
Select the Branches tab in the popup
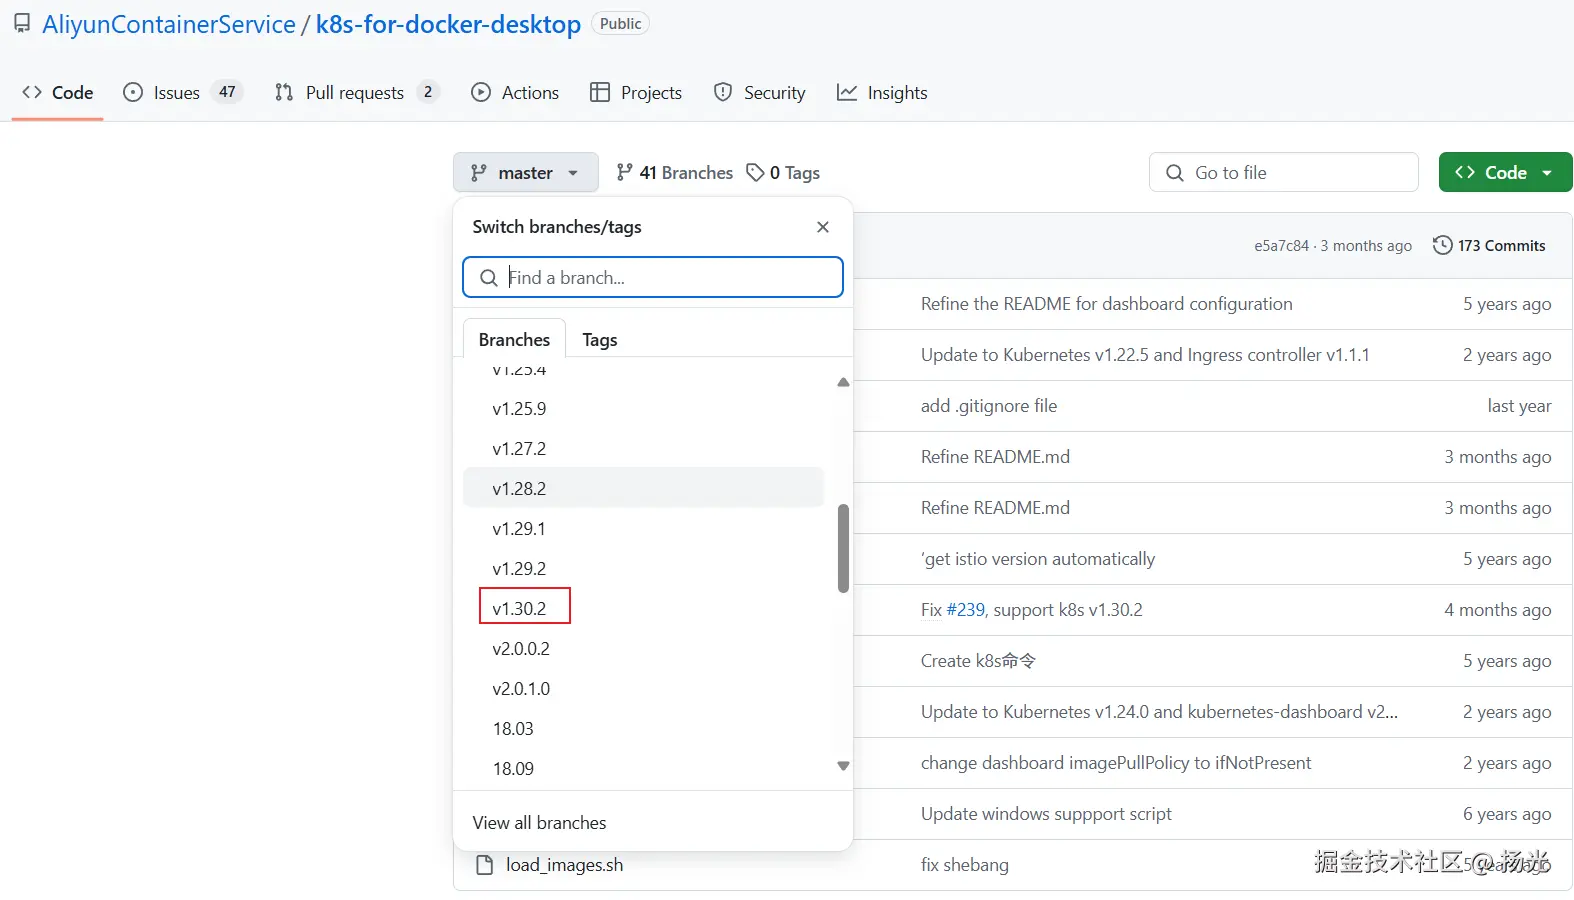pos(514,340)
